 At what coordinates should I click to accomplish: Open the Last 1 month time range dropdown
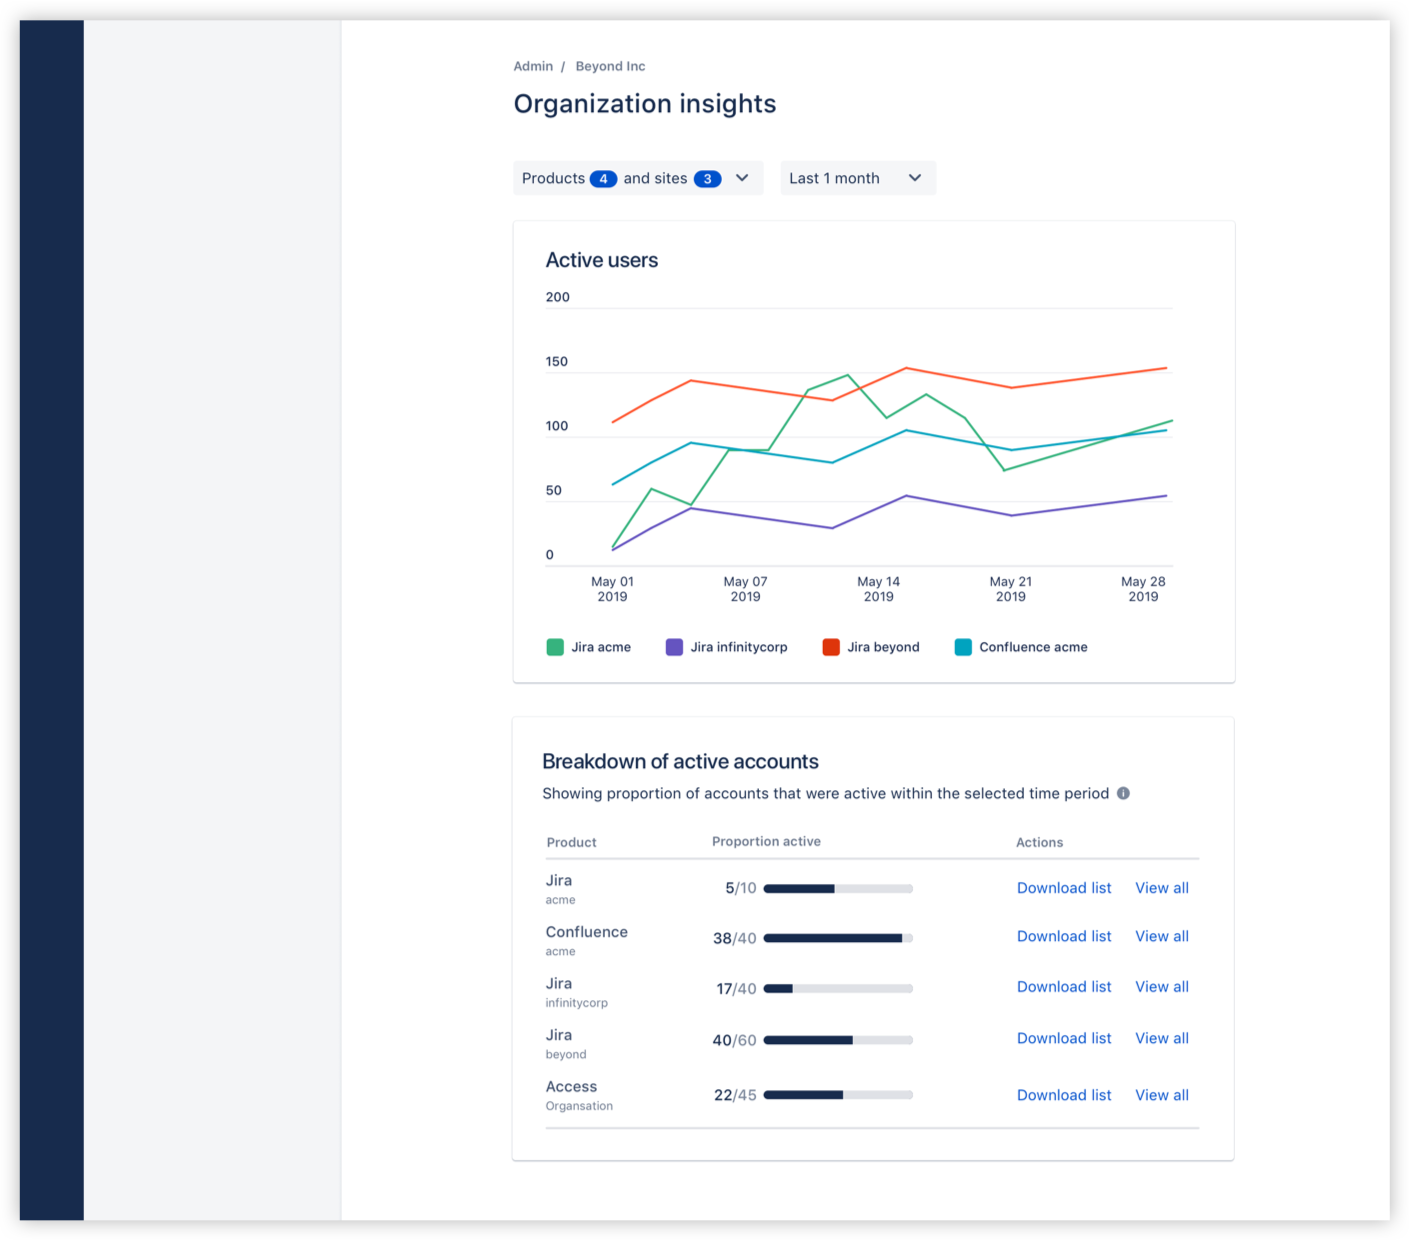(x=858, y=178)
